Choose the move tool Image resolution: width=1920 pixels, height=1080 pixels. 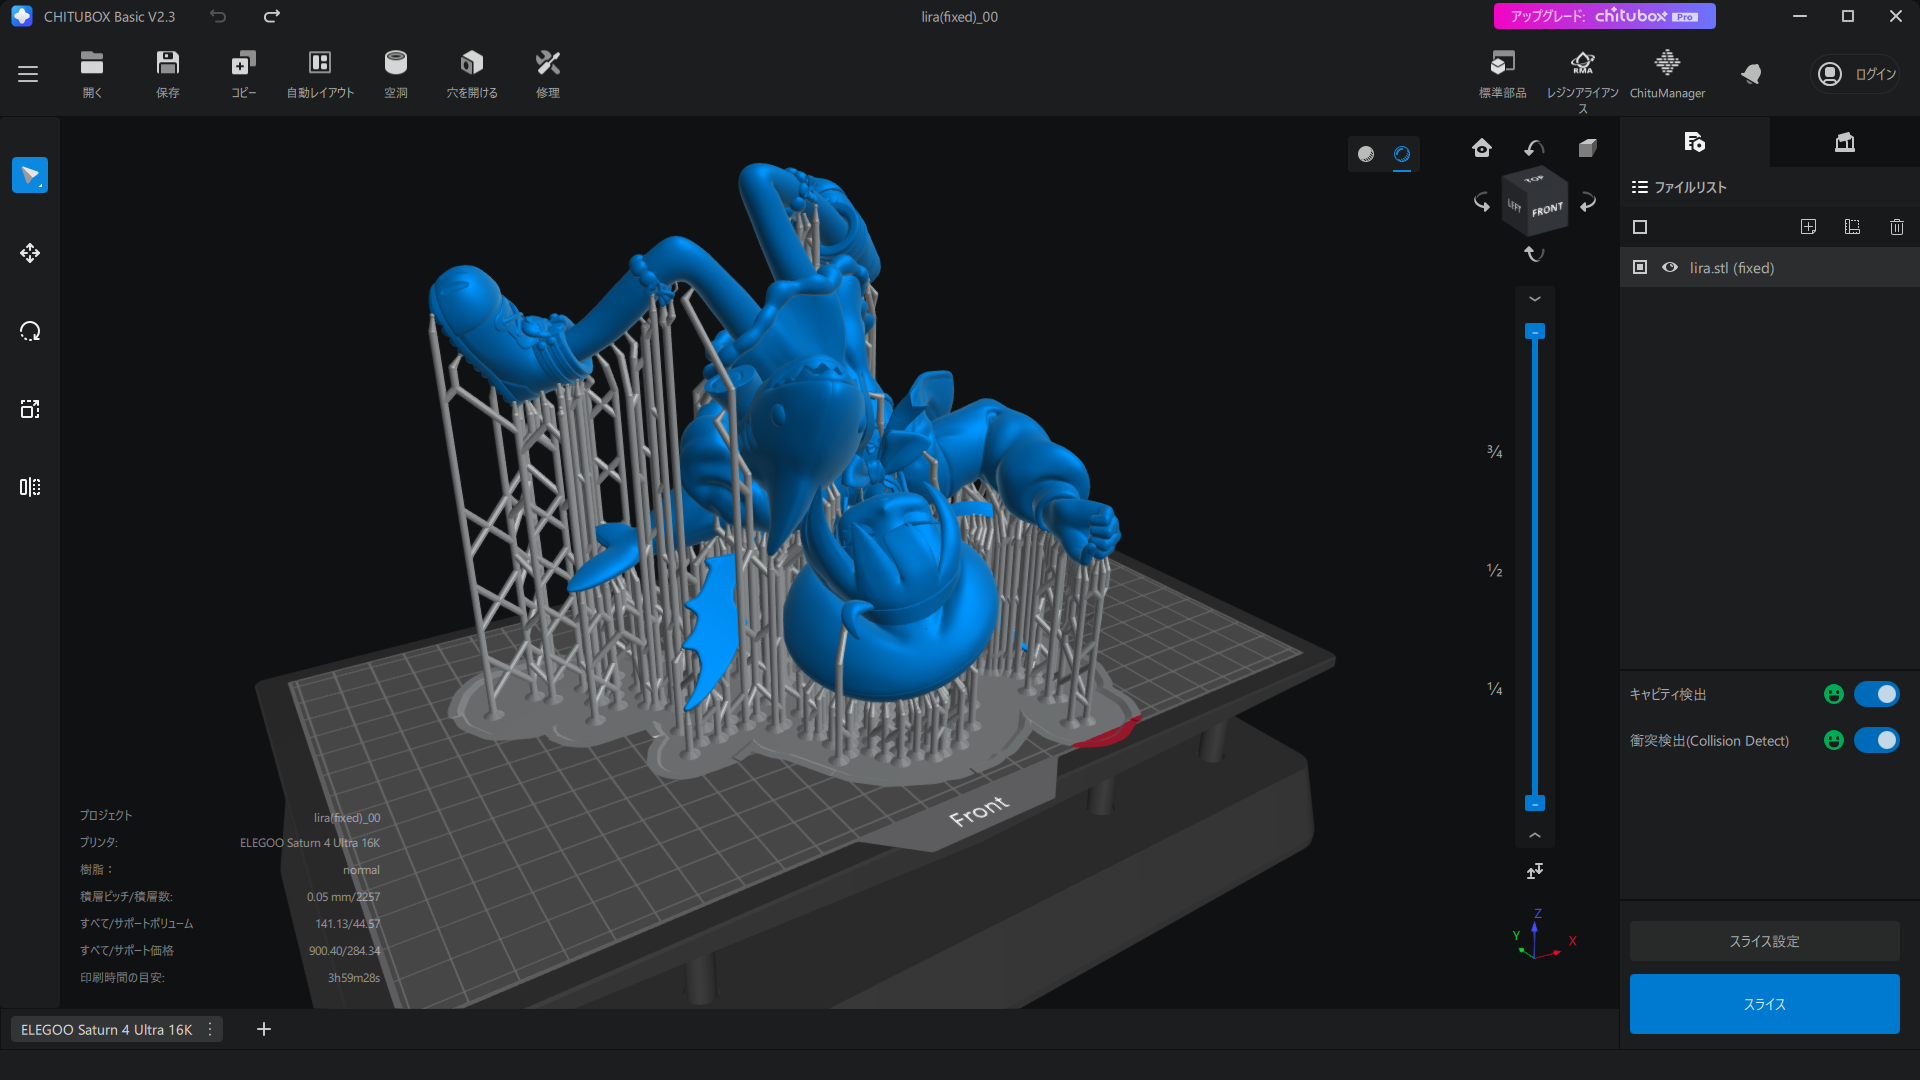pyautogui.click(x=30, y=253)
